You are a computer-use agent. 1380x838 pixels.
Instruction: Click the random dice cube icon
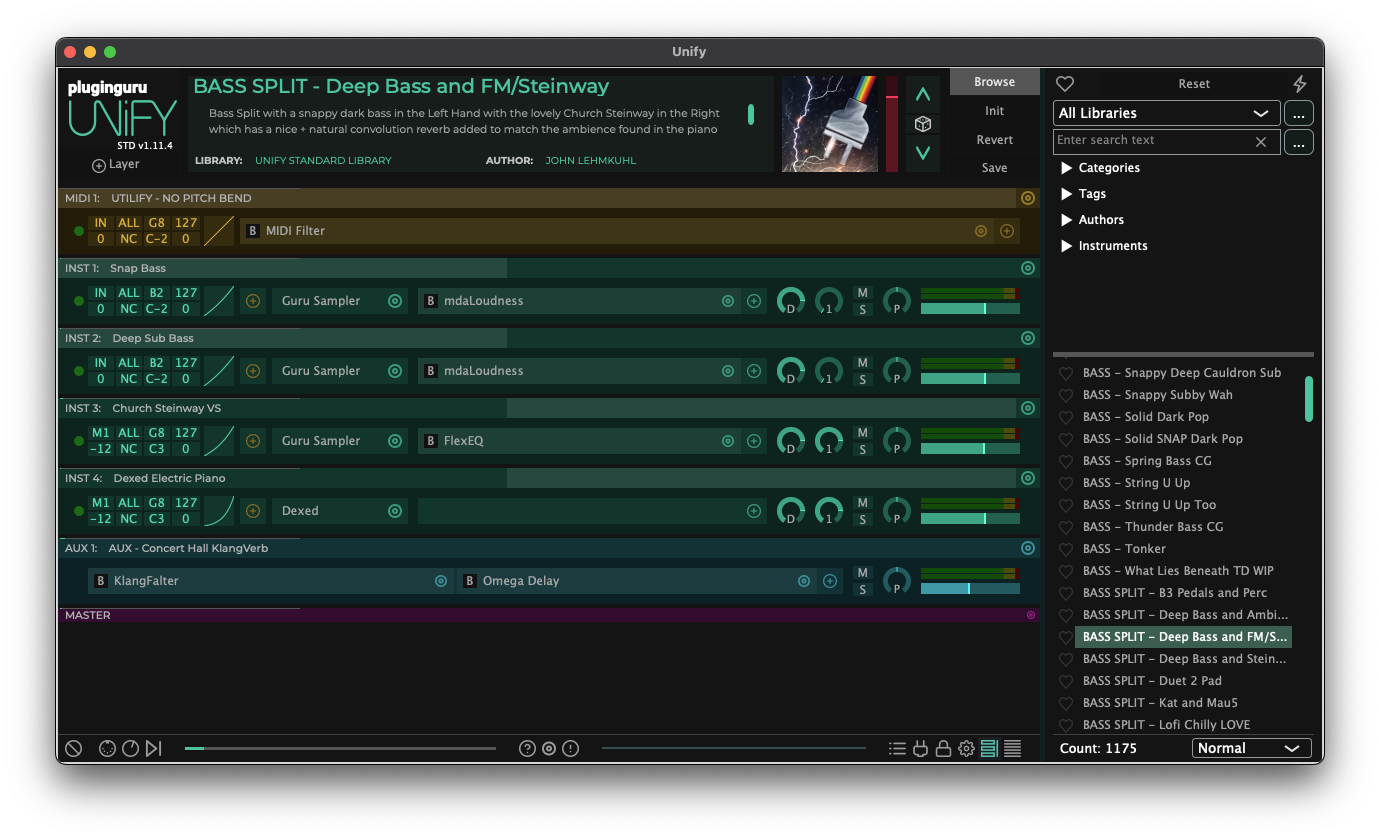(x=923, y=124)
